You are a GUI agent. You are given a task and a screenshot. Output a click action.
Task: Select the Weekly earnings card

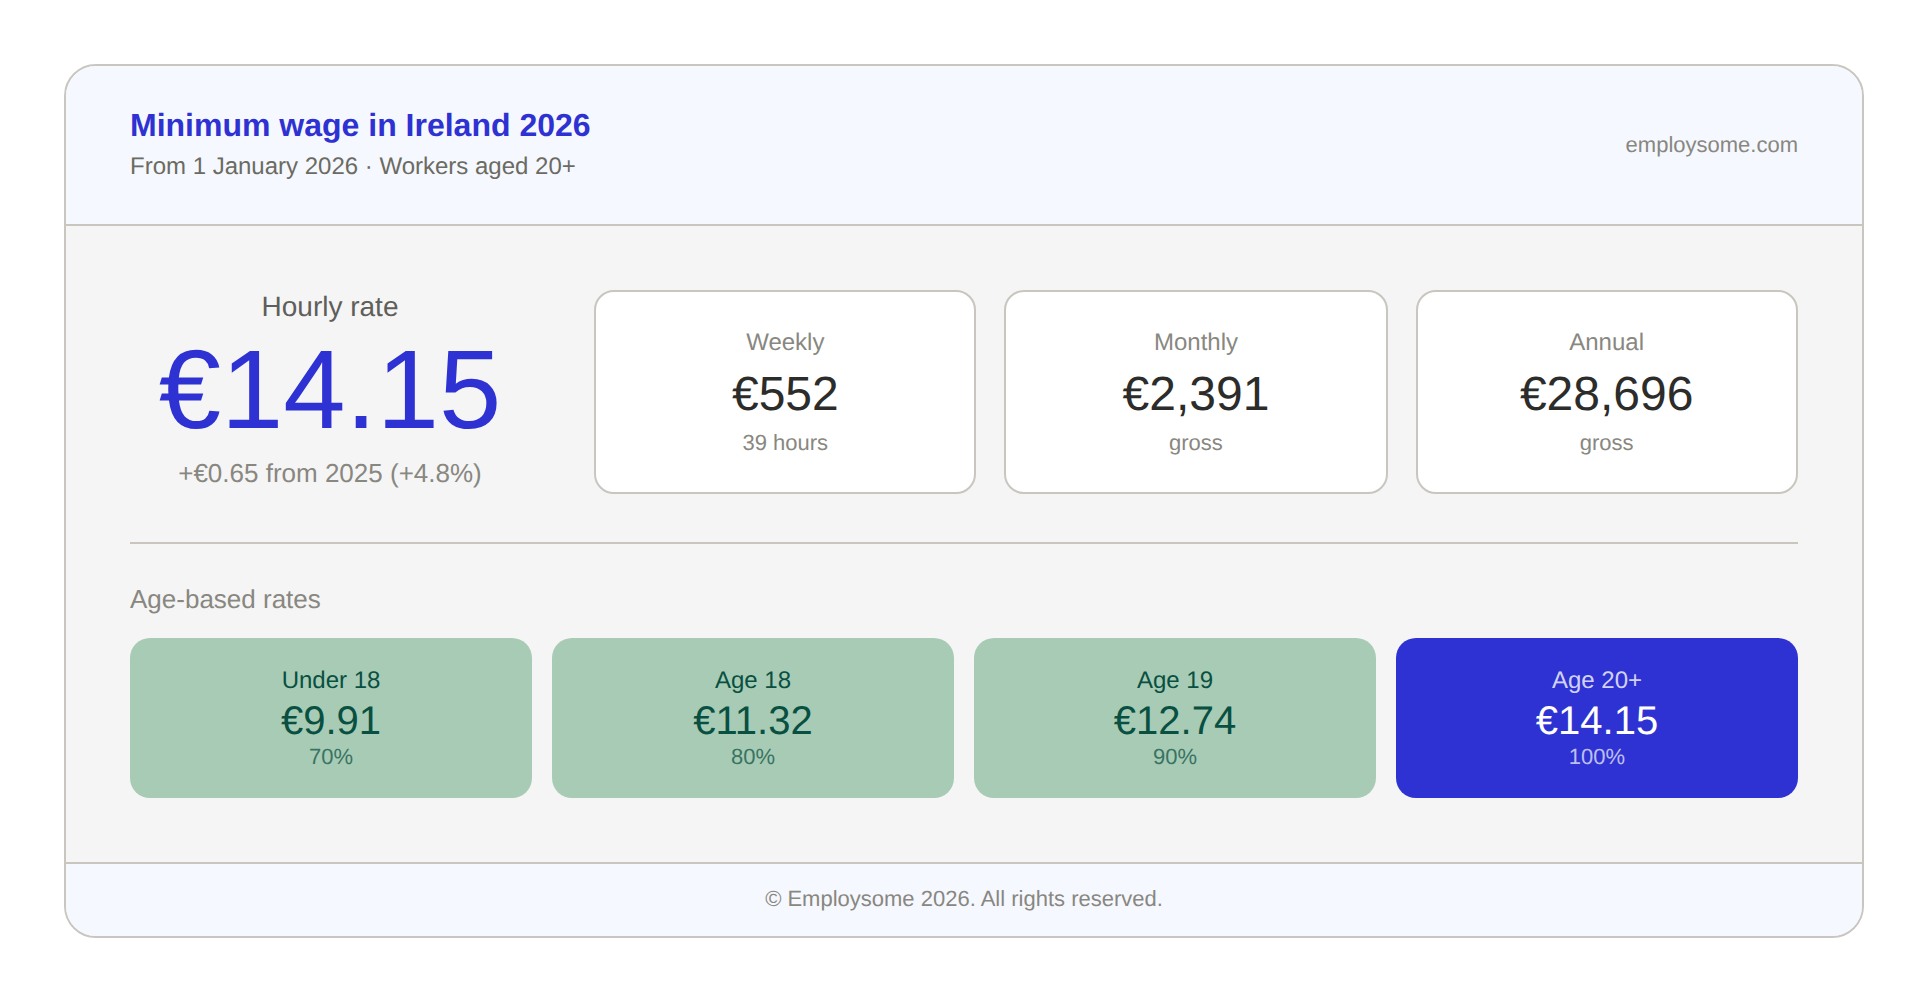(785, 391)
